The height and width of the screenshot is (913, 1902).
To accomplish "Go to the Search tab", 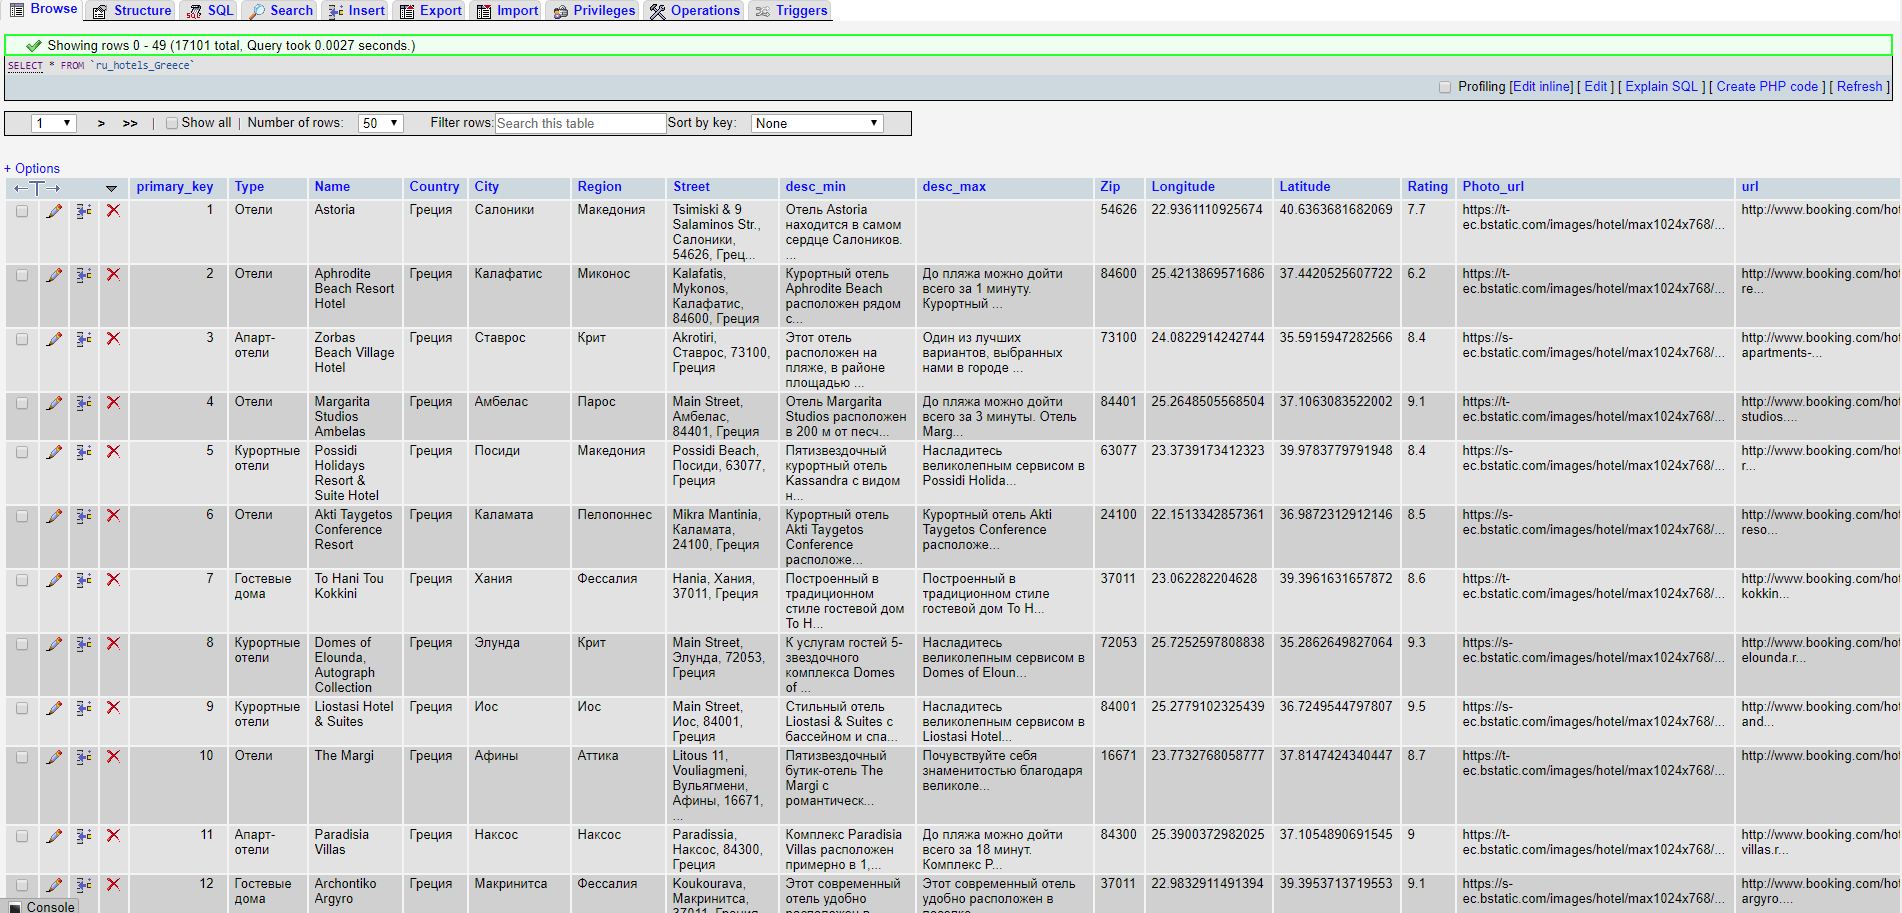I will pos(281,11).
